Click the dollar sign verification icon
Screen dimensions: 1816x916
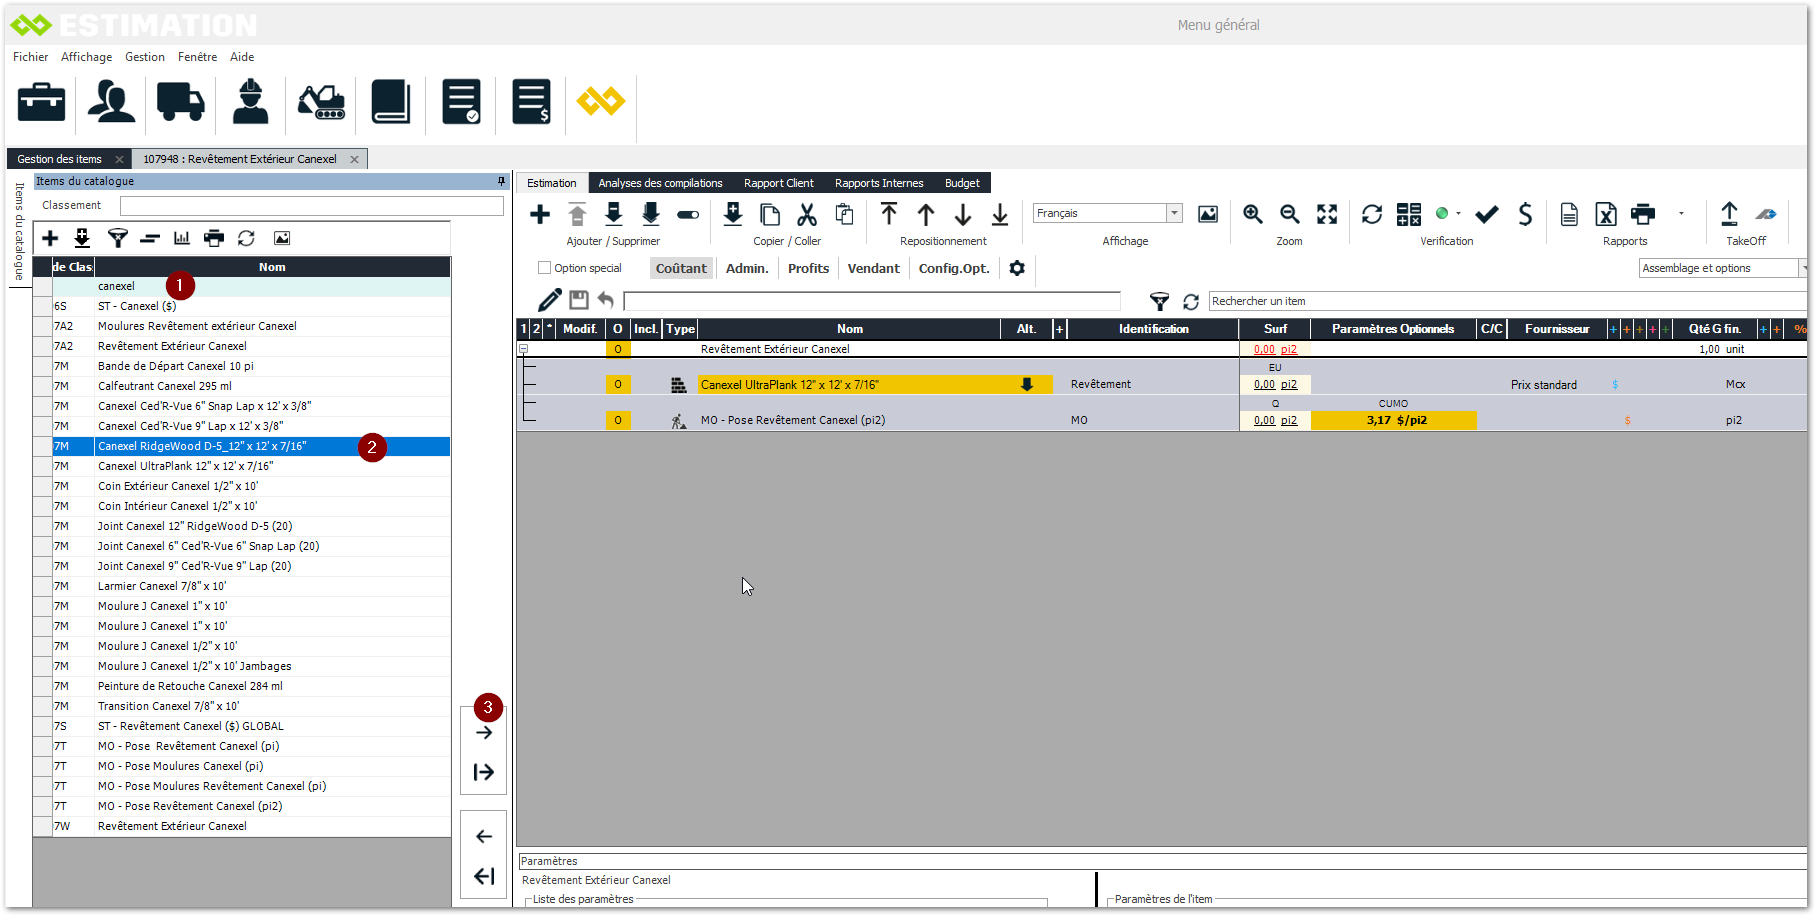click(x=1524, y=214)
